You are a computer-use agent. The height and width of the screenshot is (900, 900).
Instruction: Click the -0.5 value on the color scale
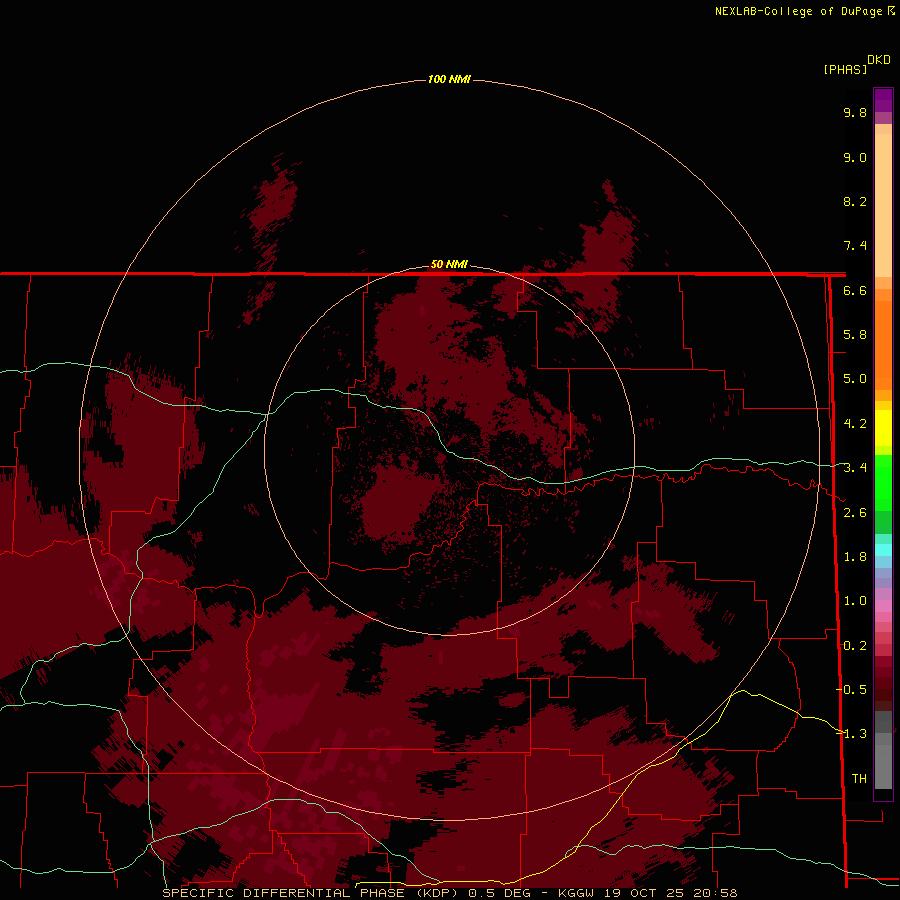pyautogui.click(x=852, y=690)
